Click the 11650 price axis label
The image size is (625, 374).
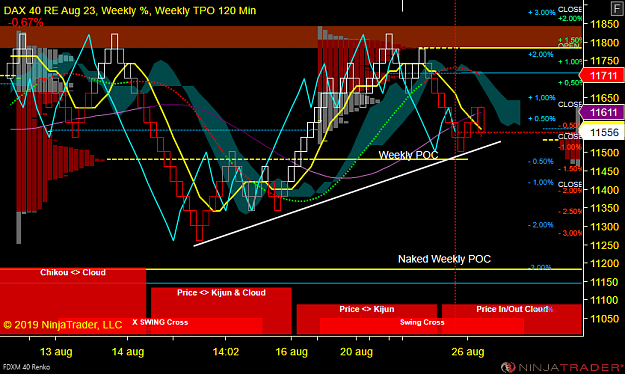pyautogui.click(x=604, y=98)
